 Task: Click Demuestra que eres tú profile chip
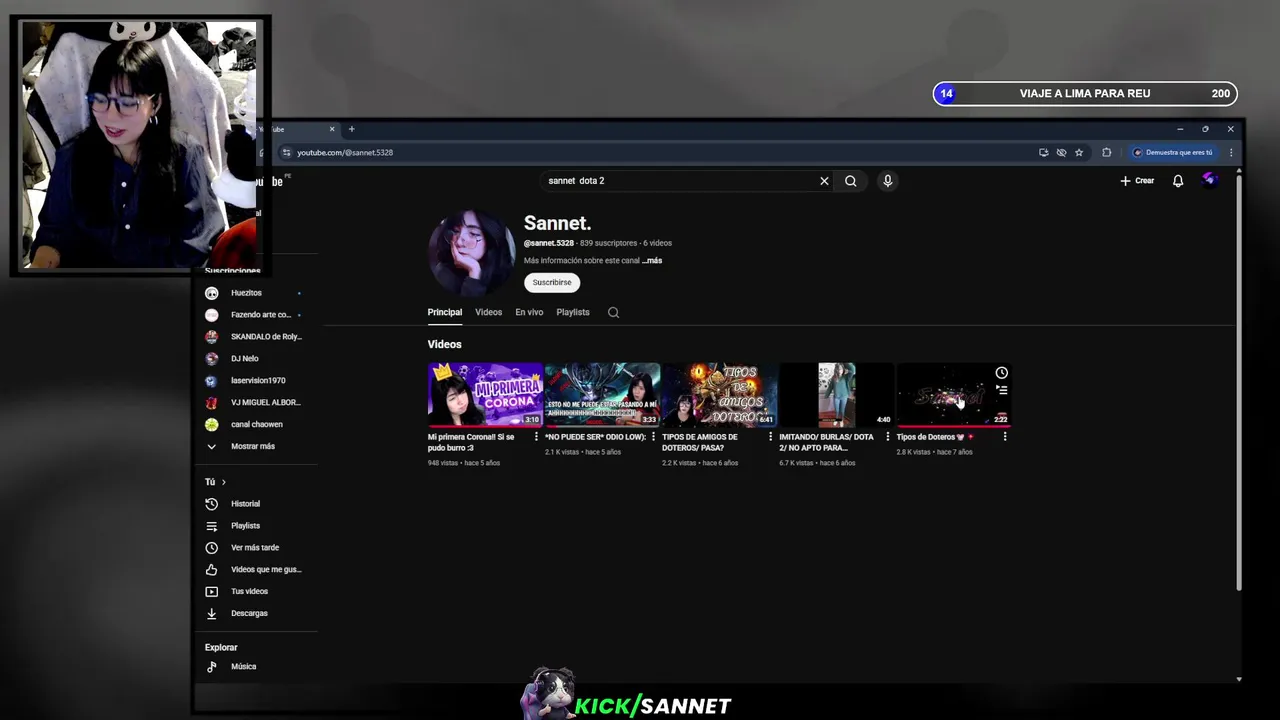point(1172,153)
